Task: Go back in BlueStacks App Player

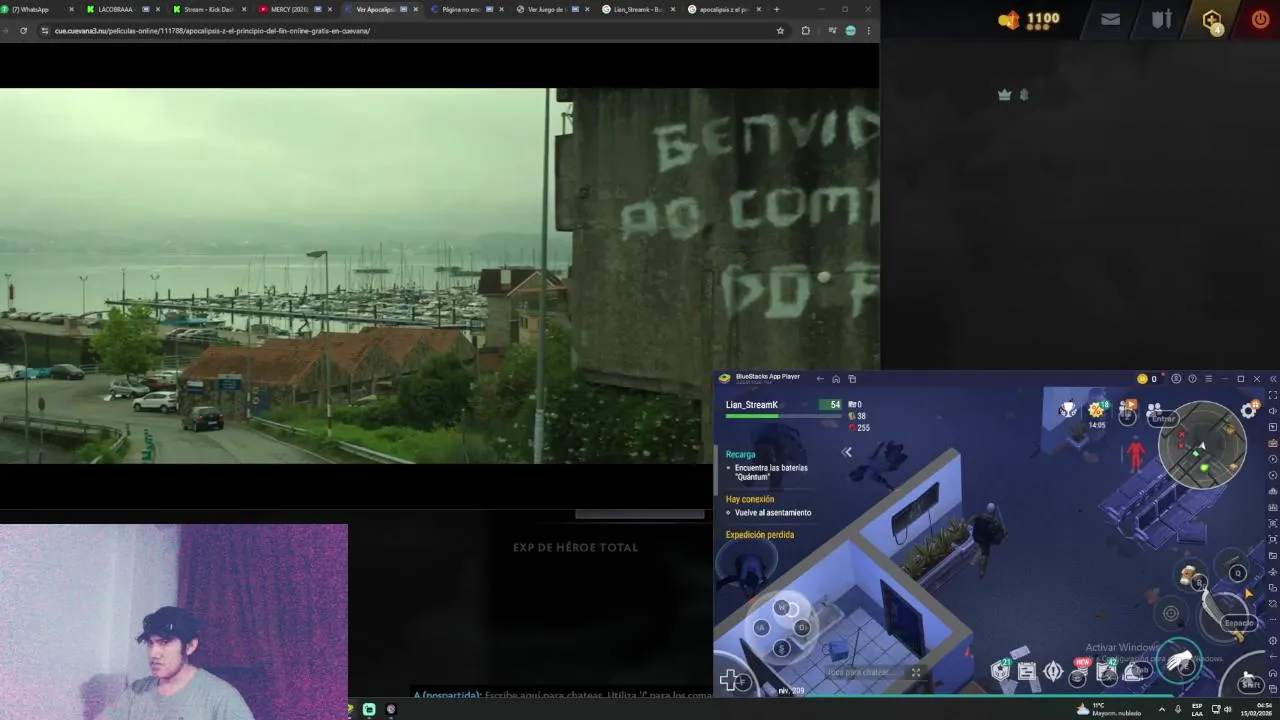Action: click(820, 379)
